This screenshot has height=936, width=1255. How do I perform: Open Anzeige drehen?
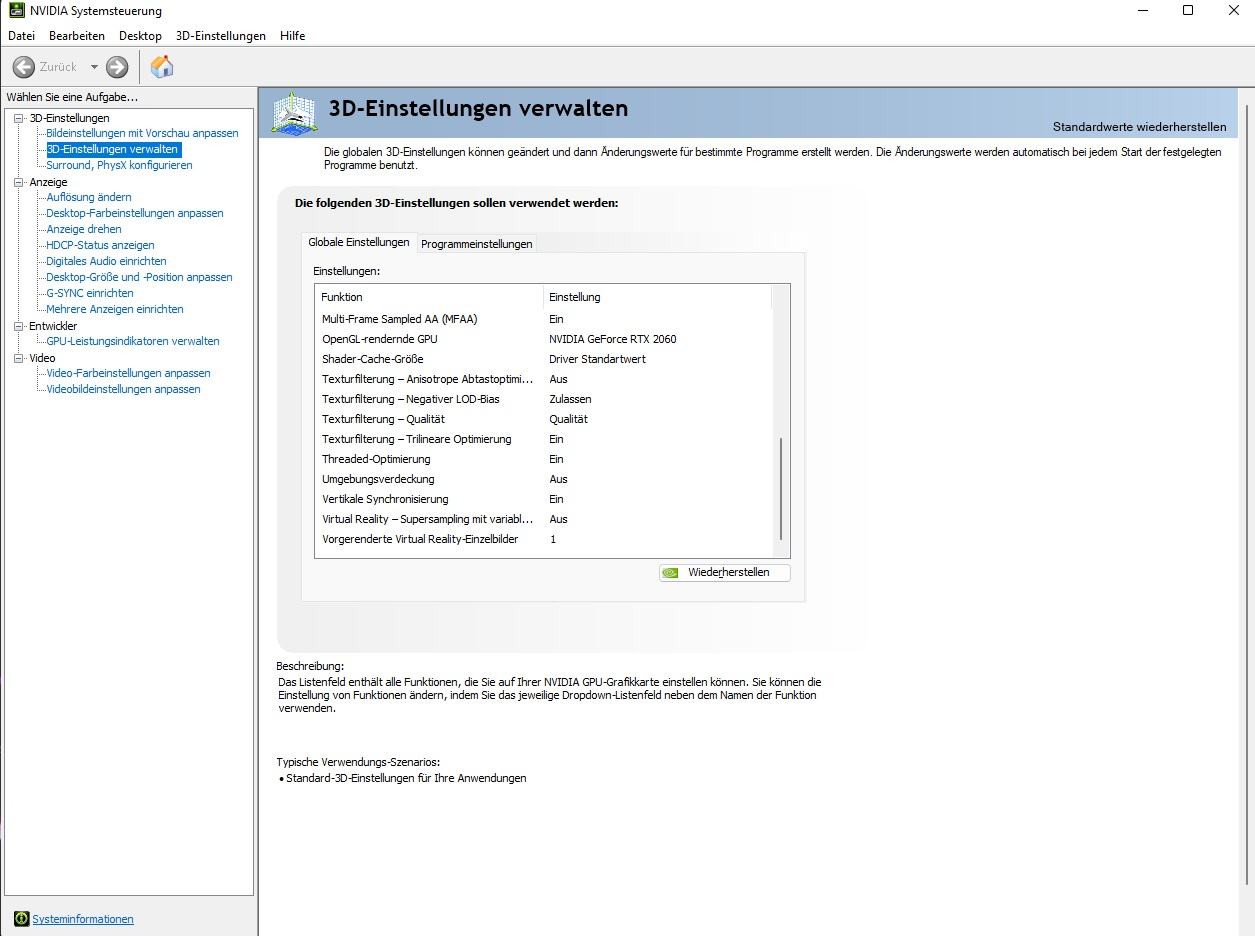click(84, 229)
